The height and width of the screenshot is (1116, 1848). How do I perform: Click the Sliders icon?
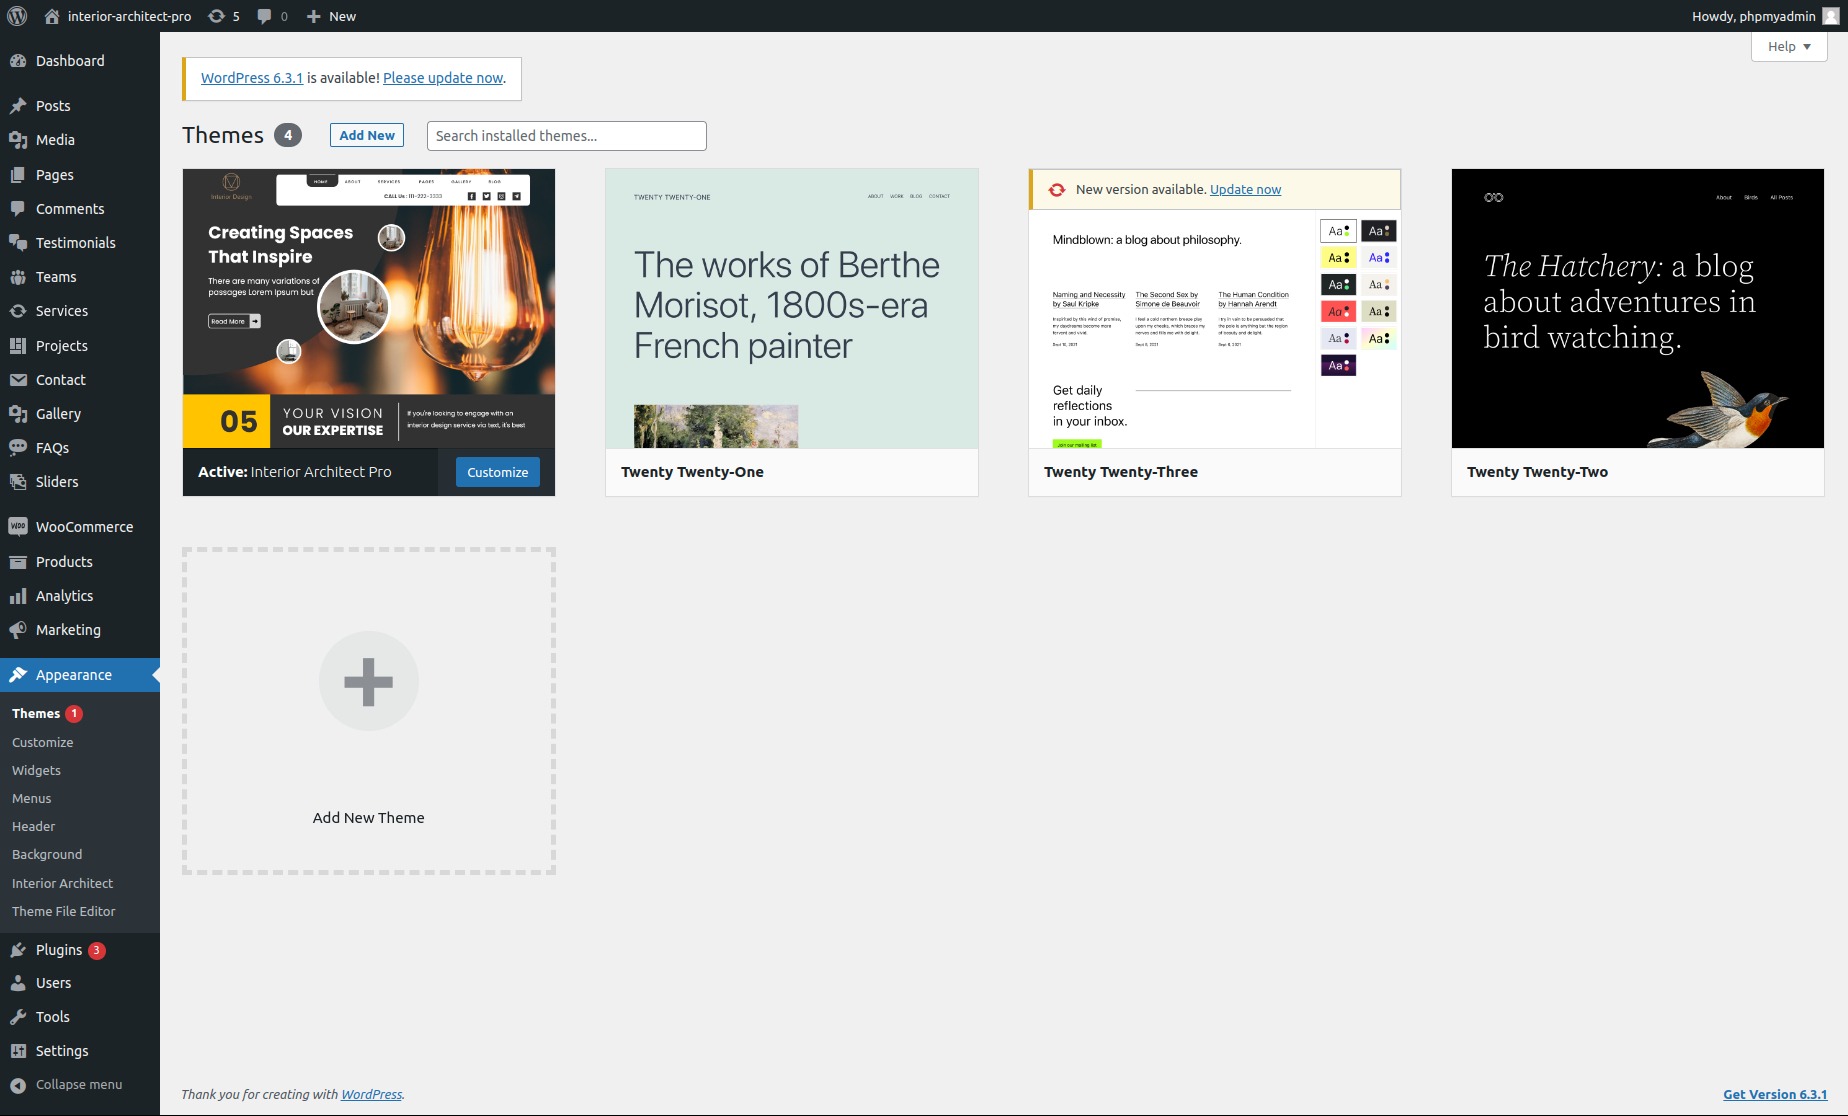[x=18, y=482]
